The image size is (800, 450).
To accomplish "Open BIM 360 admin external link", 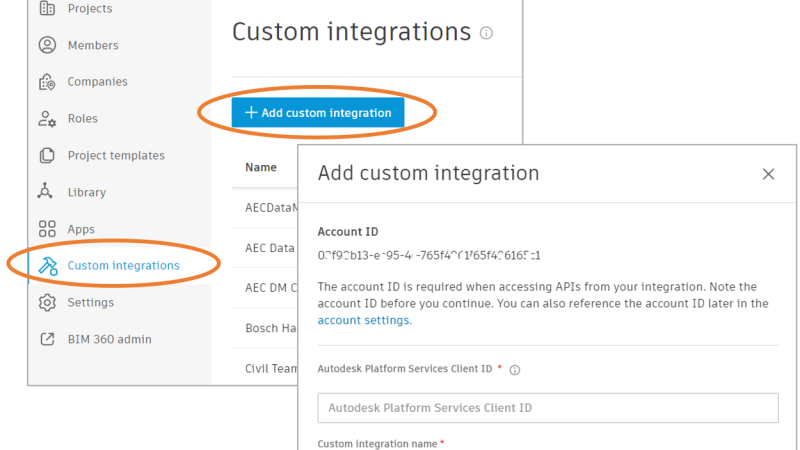I will (x=109, y=339).
